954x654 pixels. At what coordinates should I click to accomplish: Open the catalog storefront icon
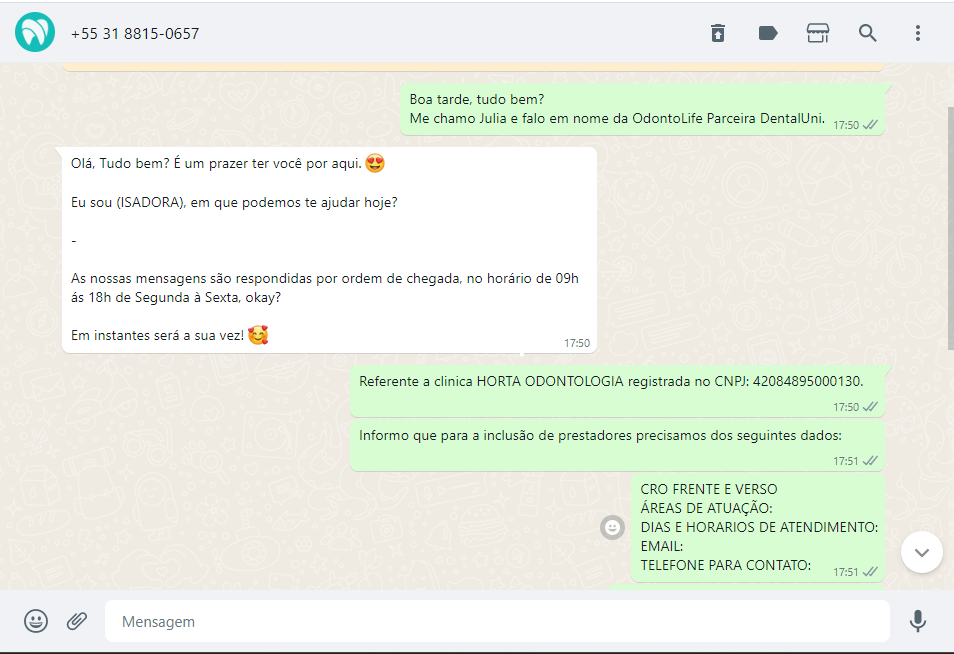(x=818, y=33)
